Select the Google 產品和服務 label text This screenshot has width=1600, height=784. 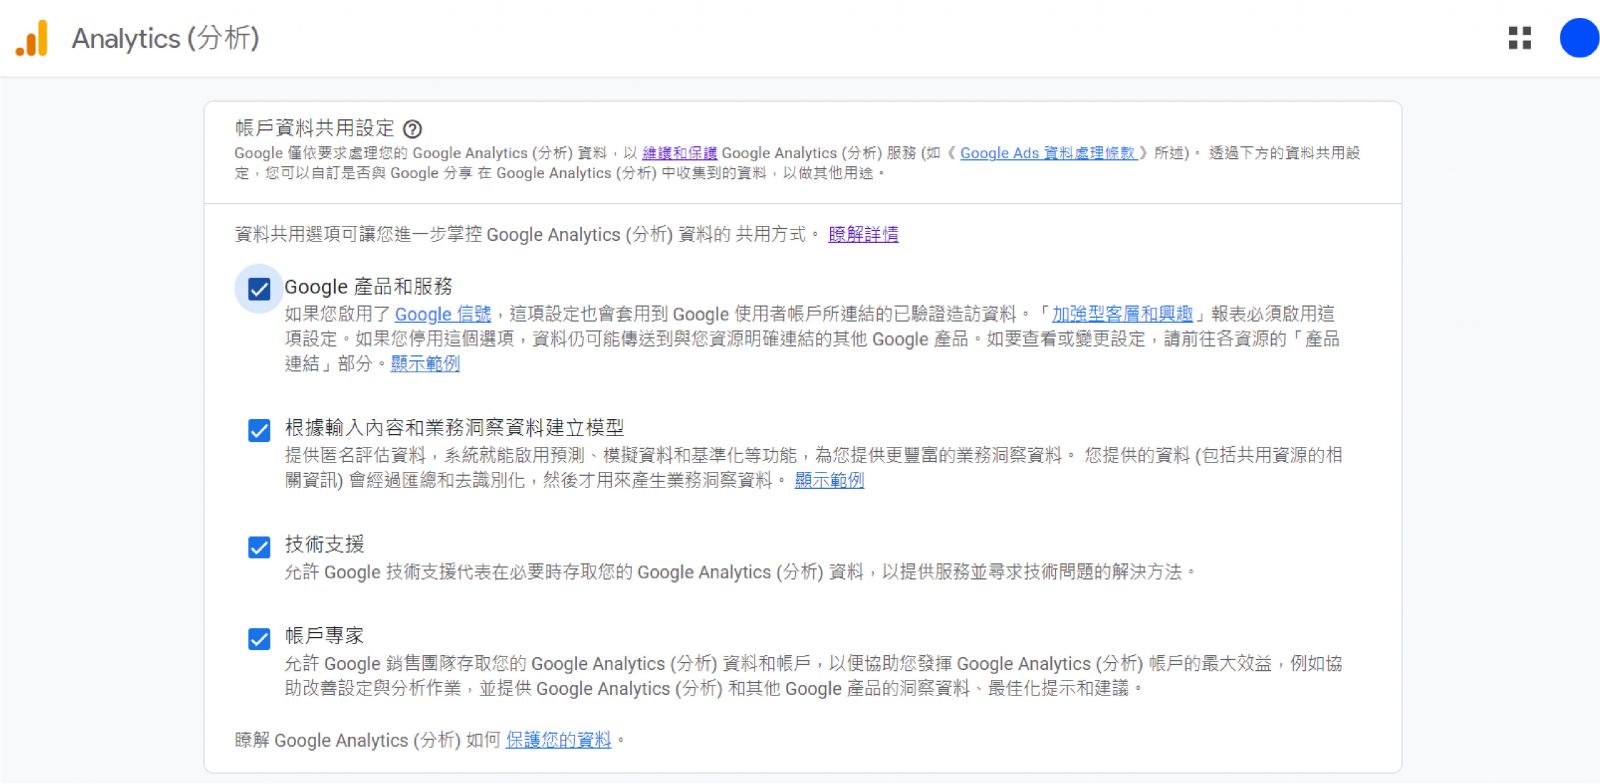tap(369, 287)
